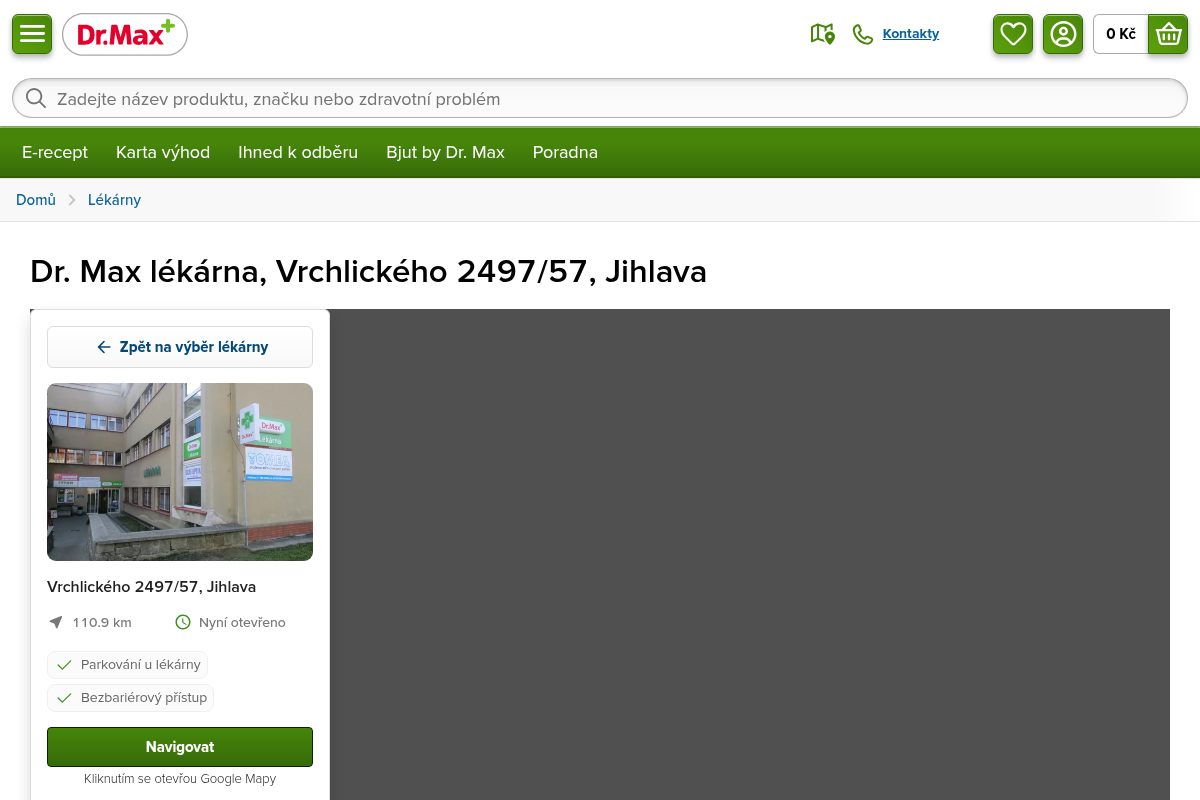This screenshot has height=800, width=1200.
Task: Click the Domů breadcrumb
Action: 36,200
